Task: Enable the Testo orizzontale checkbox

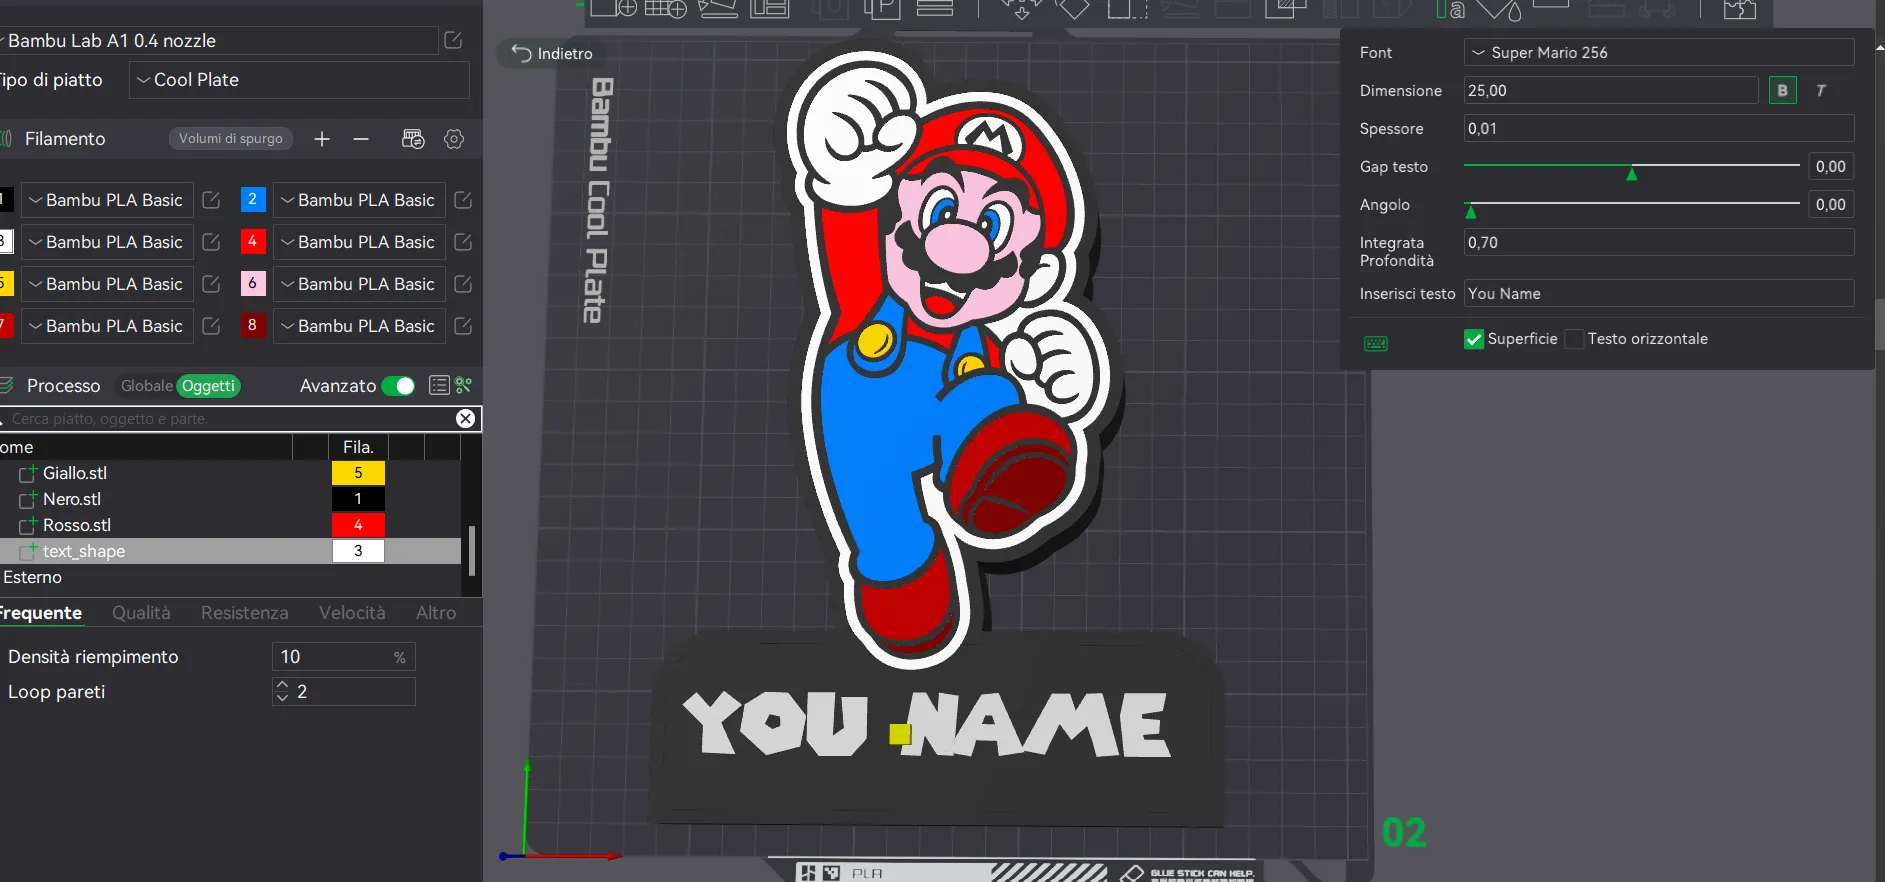Action: click(x=1574, y=339)
